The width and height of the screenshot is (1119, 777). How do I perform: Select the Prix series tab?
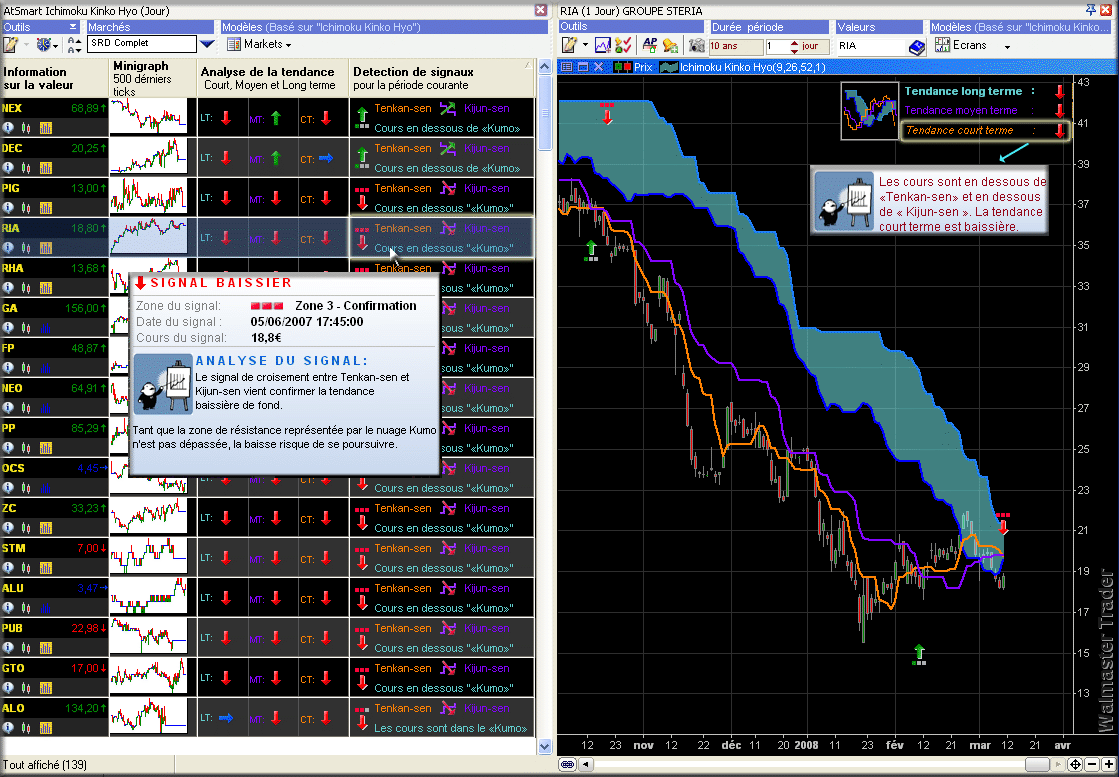tap(632, 68)
